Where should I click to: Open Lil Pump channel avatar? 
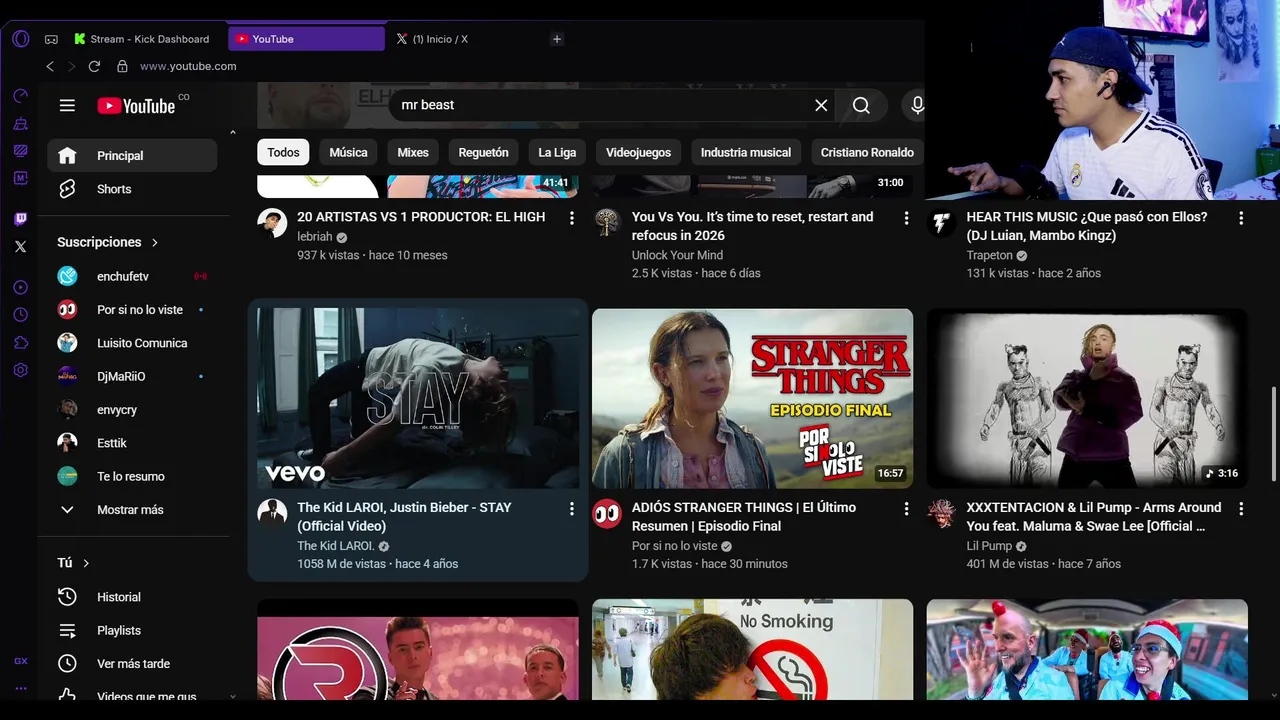[941, 514]
